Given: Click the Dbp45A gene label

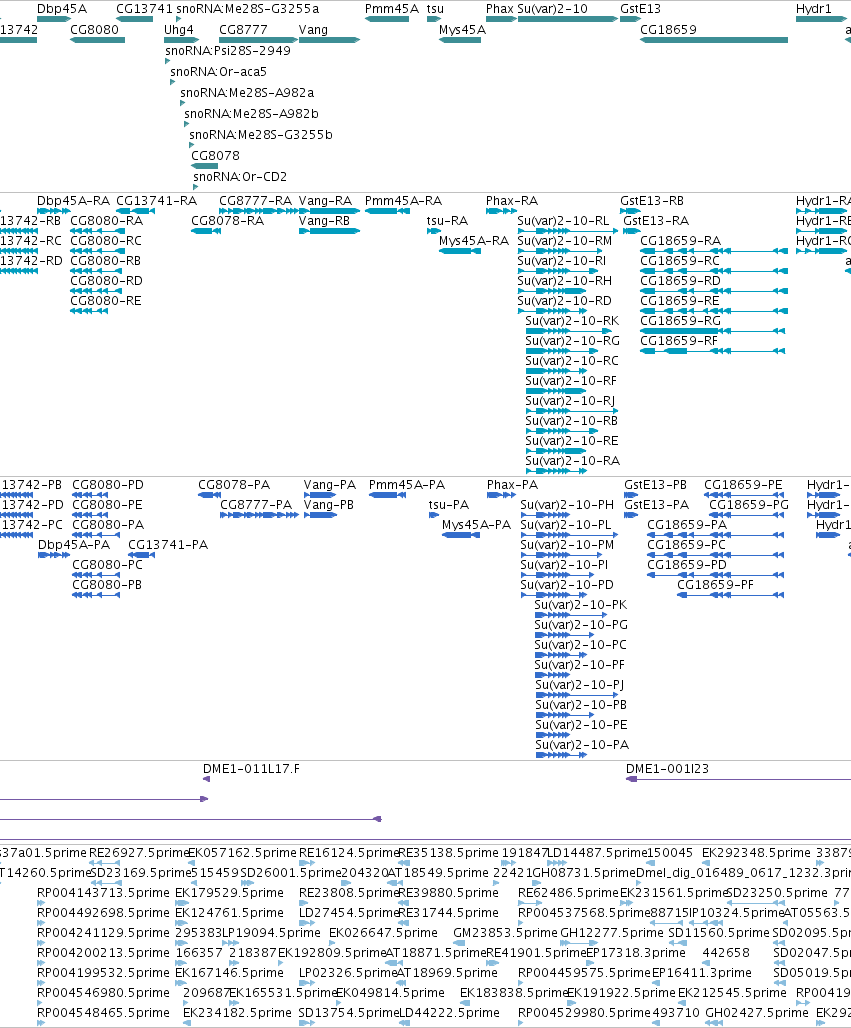Looking at the screenshot, I should tap(62, 9).
